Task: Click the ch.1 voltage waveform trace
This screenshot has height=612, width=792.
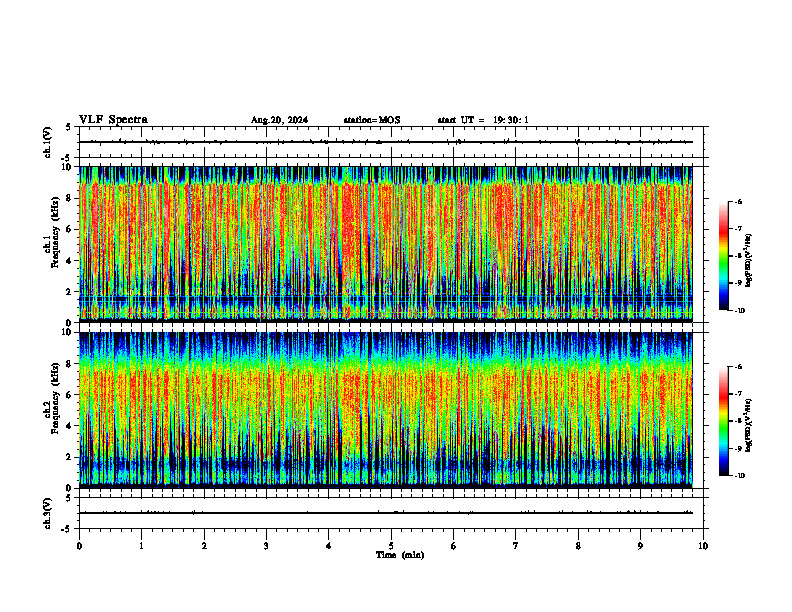Action: tap(386, 142)
